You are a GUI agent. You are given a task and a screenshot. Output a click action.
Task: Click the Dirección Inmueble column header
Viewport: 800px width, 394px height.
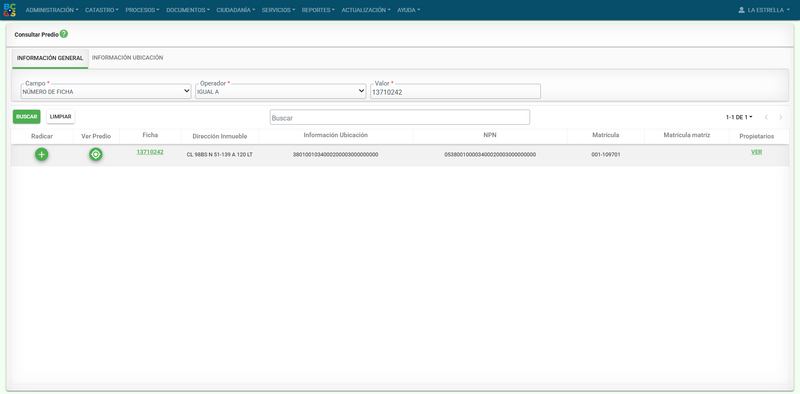click(220, 136)
